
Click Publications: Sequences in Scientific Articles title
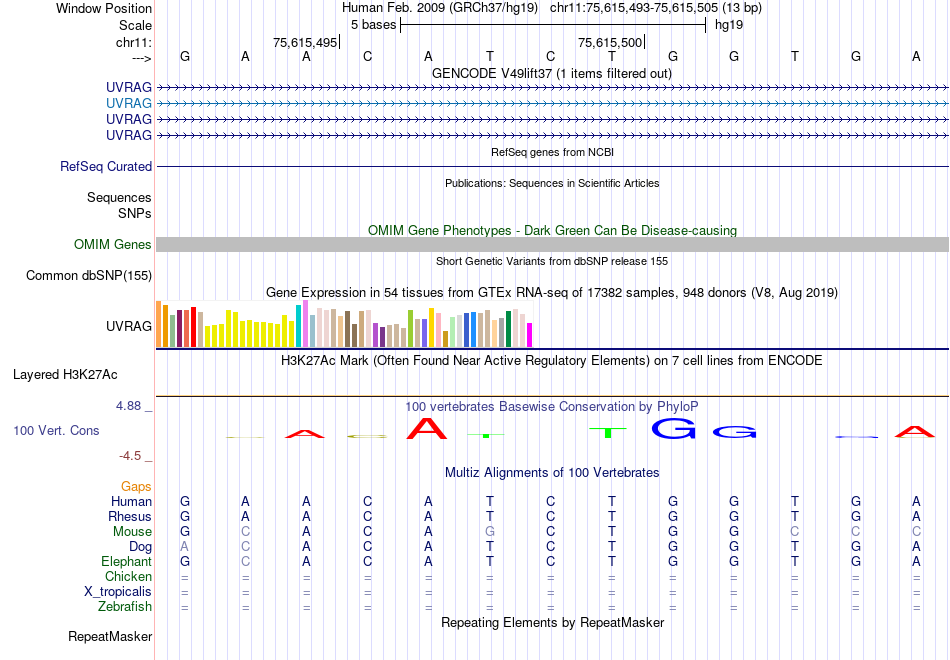(552, 183)
